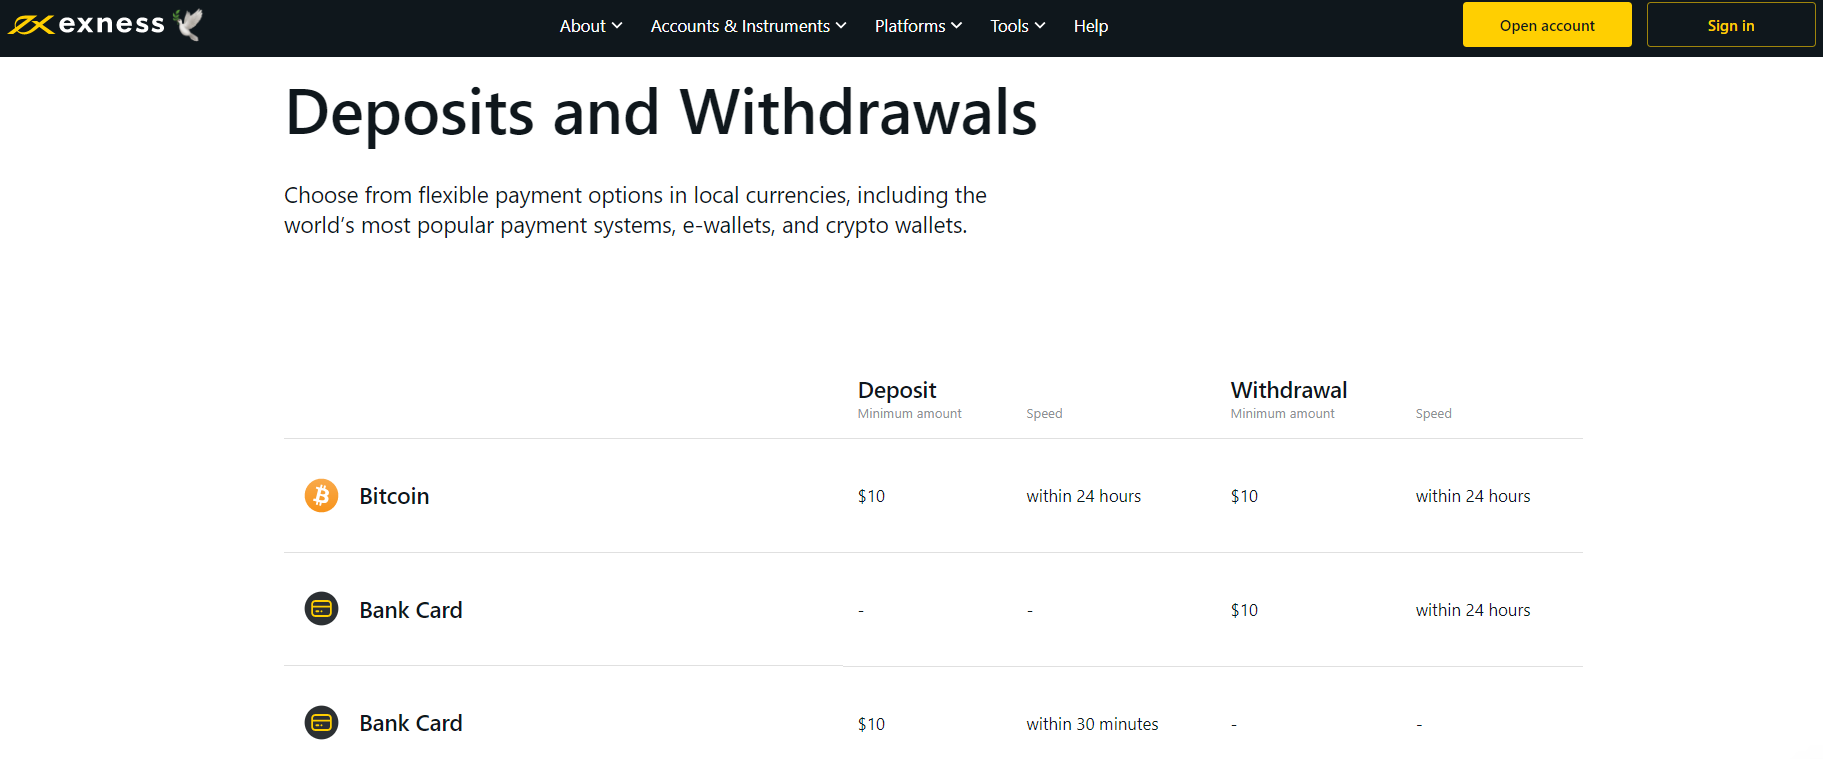Viewport: 1823px width, 759px height.
Task: Select the Bitcoin payment method name
Action: coord(394,496)
